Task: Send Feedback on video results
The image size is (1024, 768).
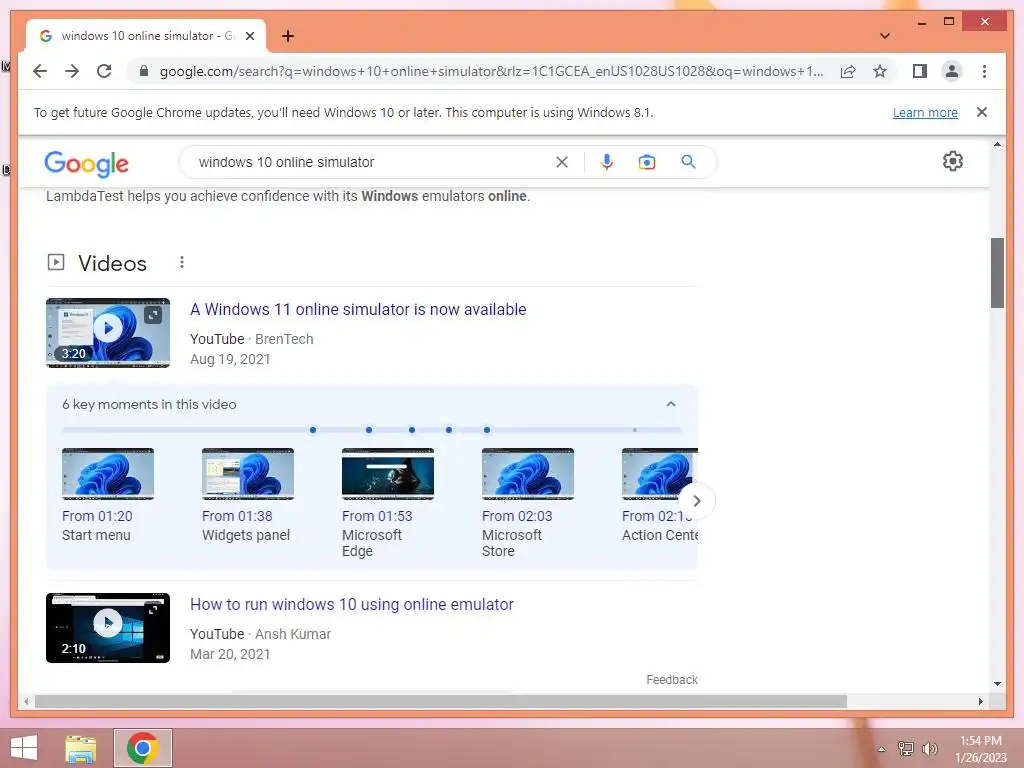Action: pyautogui.click(x=672, y=680)
